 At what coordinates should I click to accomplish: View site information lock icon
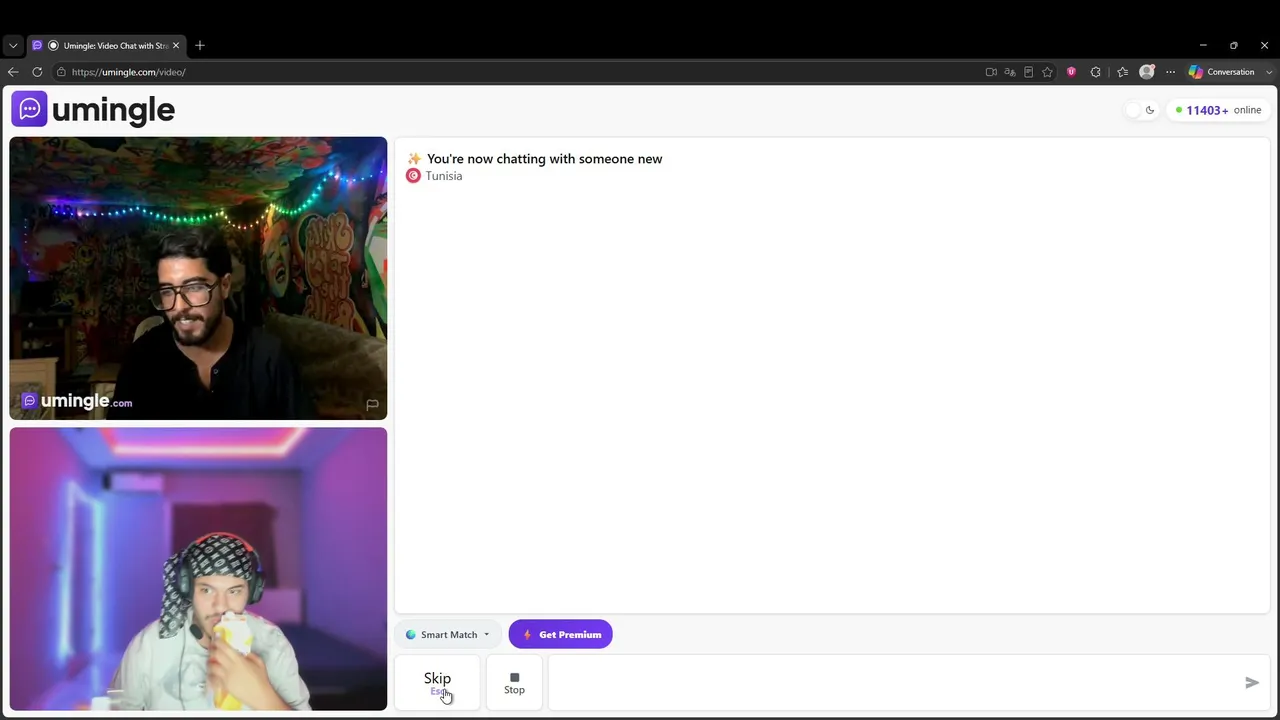(x=61, y=72)
